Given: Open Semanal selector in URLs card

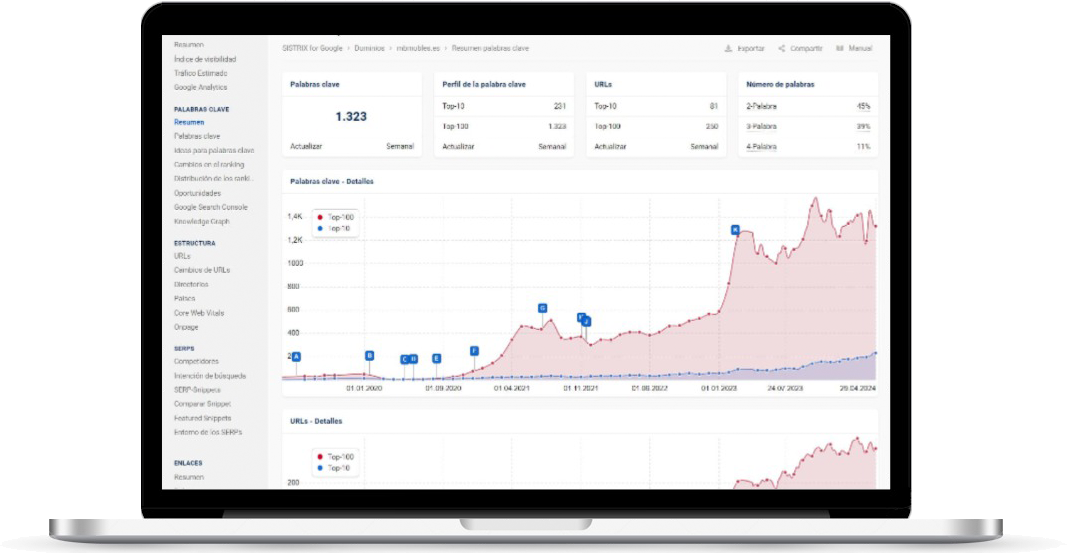Looking at the screenshot, I should pos(704,147).
